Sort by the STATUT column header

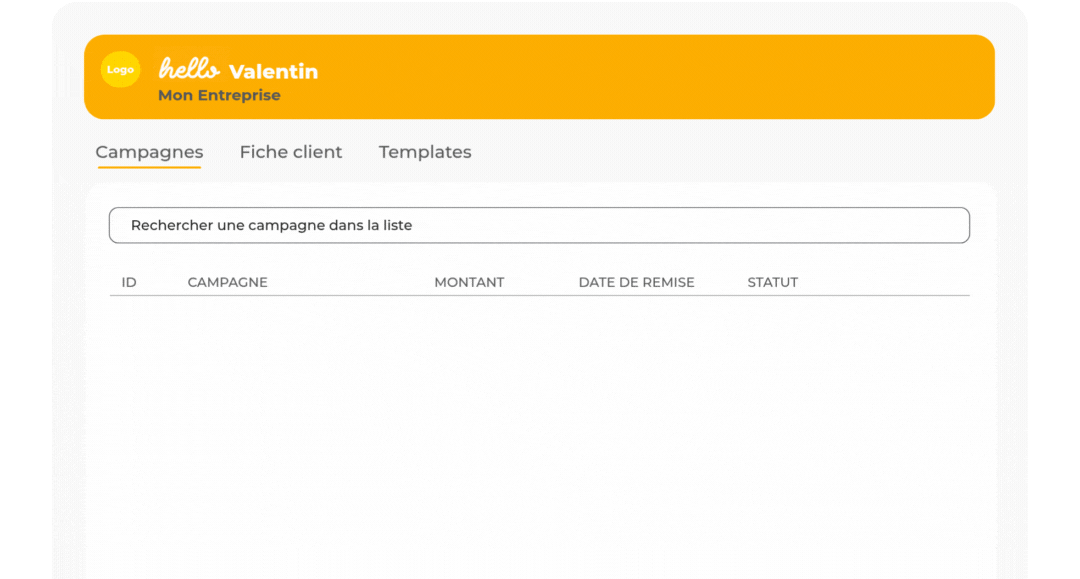point(773,282)
